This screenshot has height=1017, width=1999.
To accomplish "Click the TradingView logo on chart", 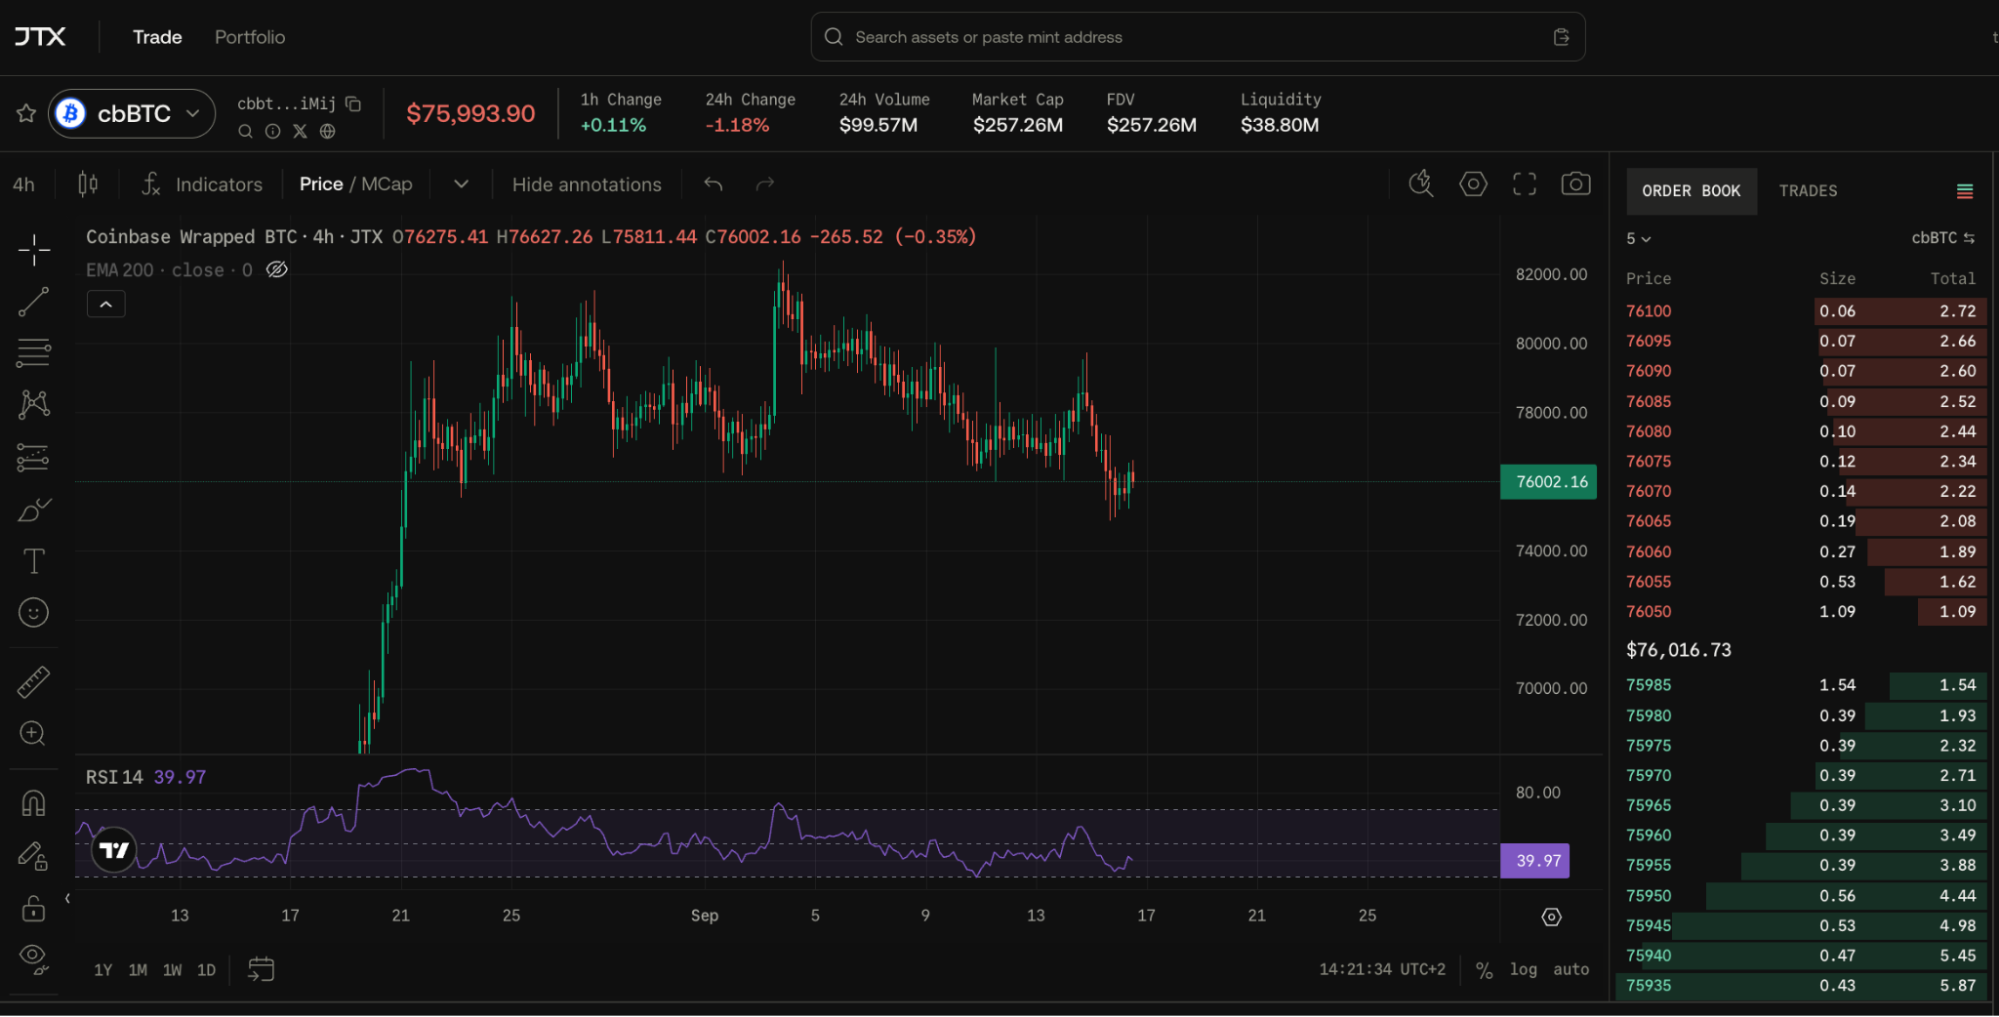I will [x=114, y=850].
